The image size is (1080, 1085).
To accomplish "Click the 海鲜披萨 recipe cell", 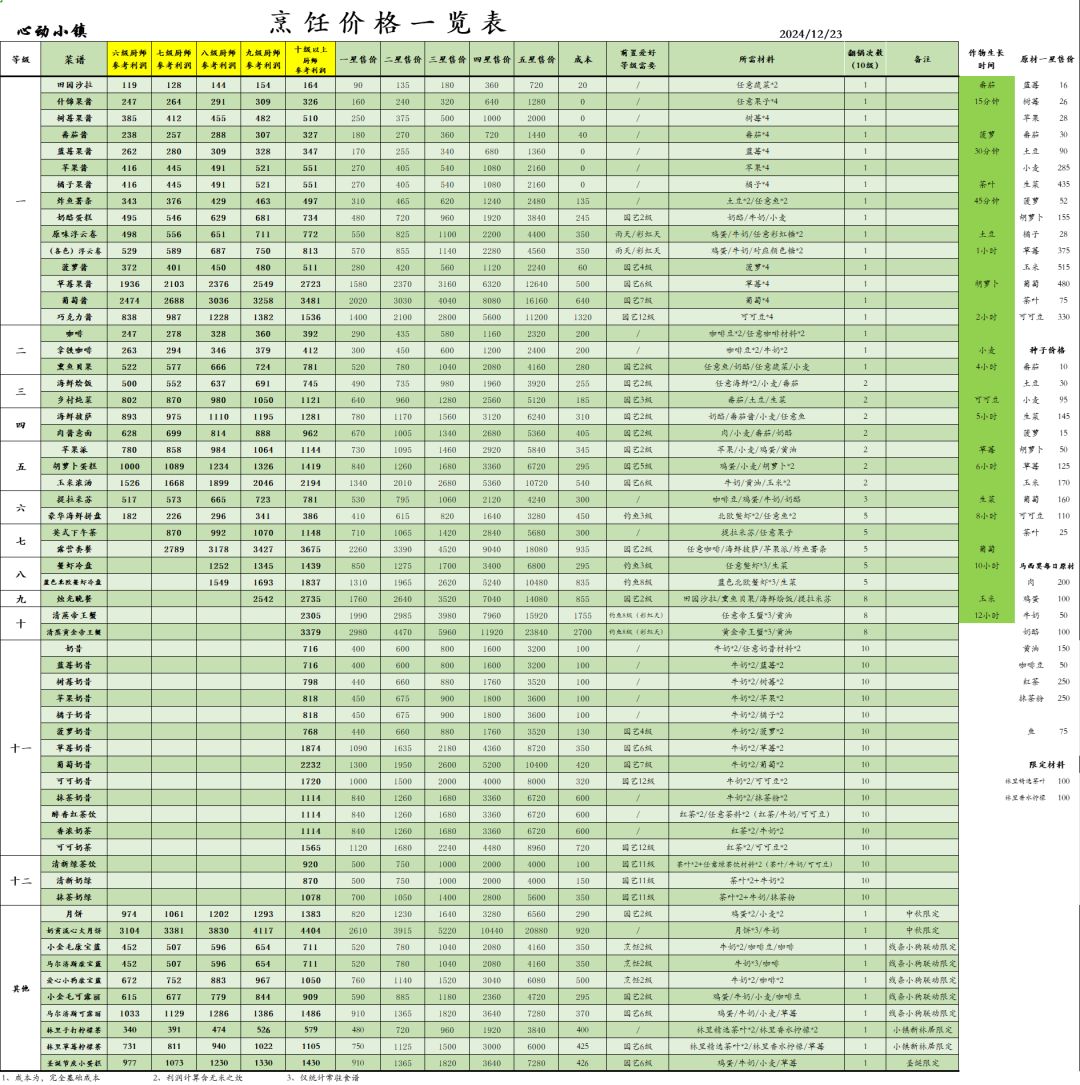I will click(x=74, y=417).
